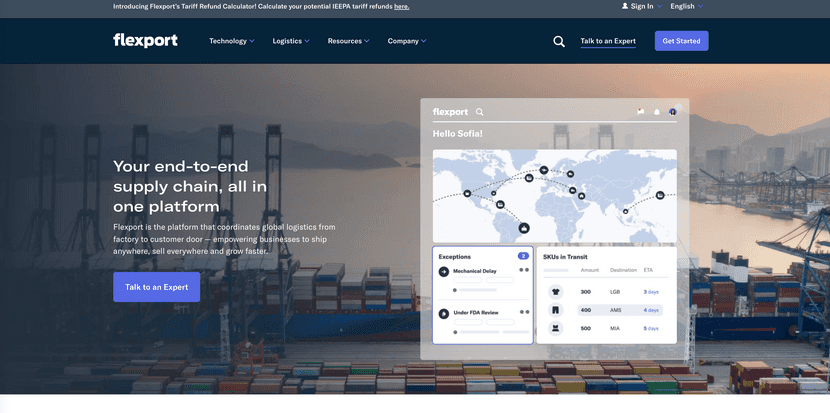Click the 'LGB' destination cell

click(615, 292)
